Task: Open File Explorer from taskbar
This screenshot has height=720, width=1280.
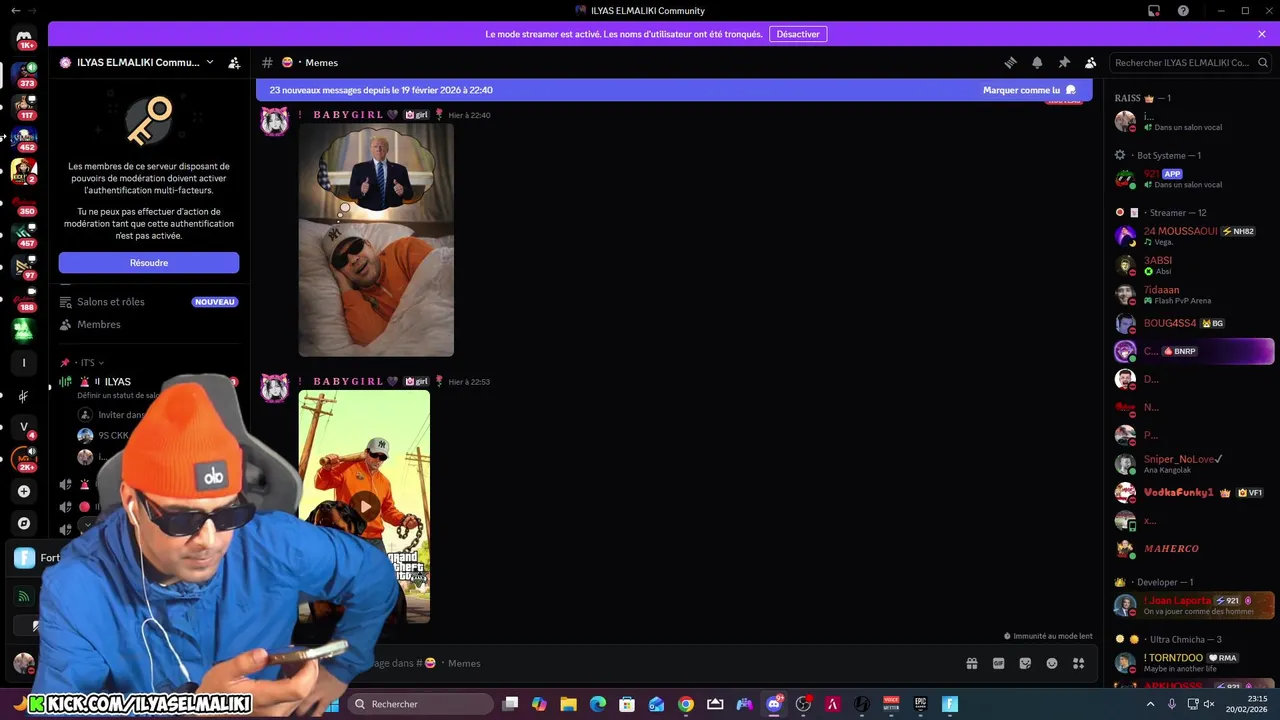Action: (x=568, y=704)
